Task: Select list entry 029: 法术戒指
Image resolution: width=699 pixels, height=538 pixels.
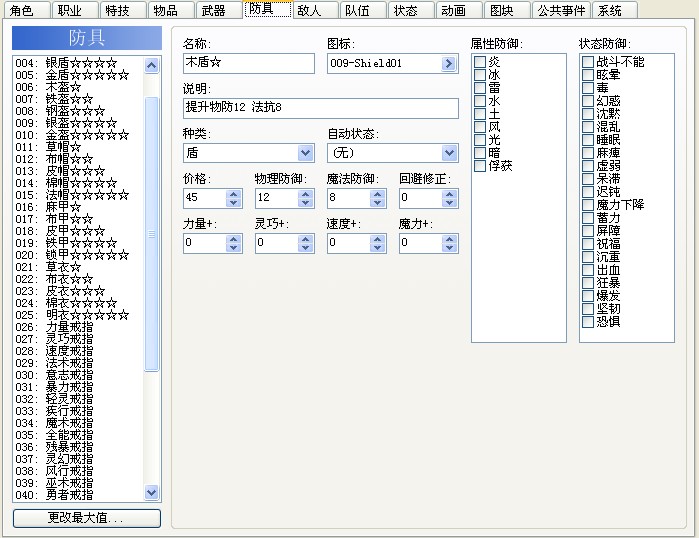Action: pyautogui.click(x=78, y=363)
